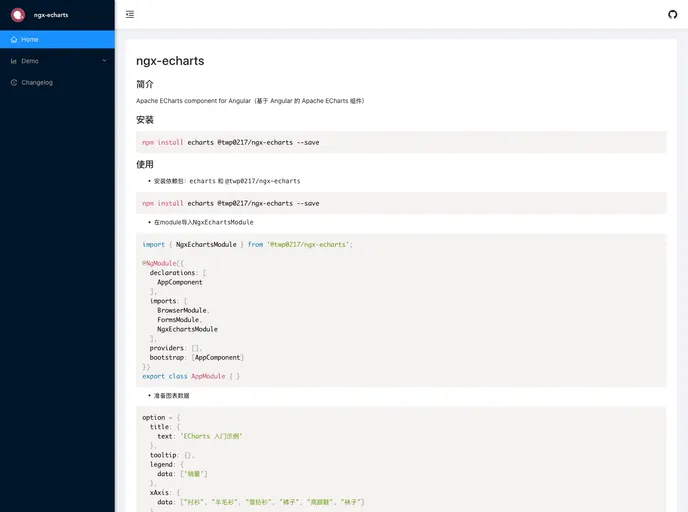The width and height of the screenshot is (688, 512).
Task: Click the Home house icon in sidebar
Action: pos(14,39)
